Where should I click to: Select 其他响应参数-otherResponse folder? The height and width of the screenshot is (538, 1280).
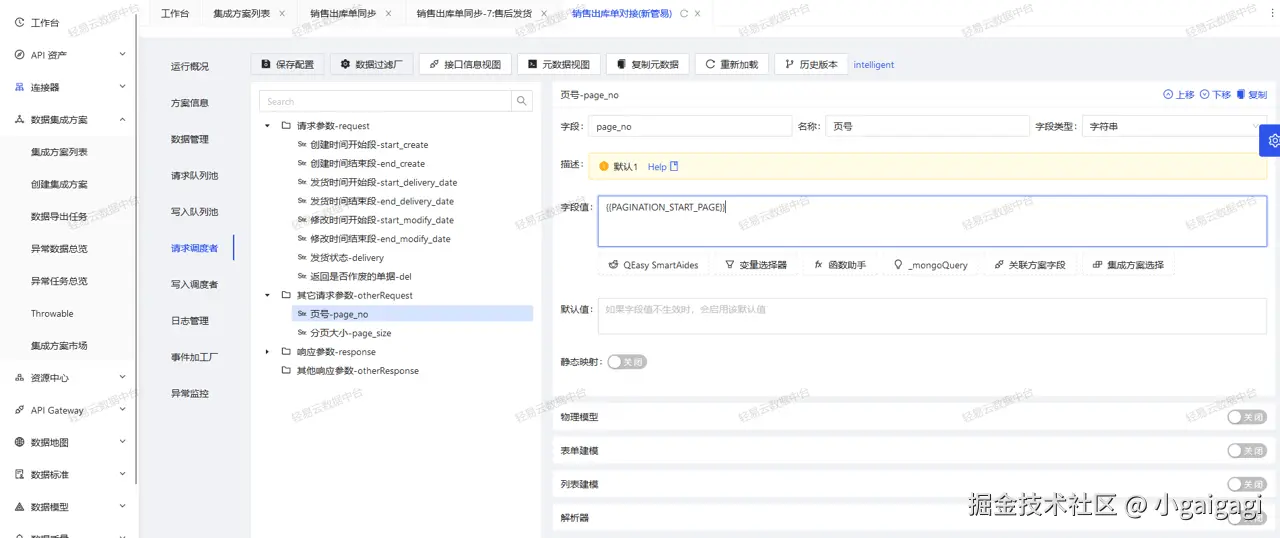point(357,371)
